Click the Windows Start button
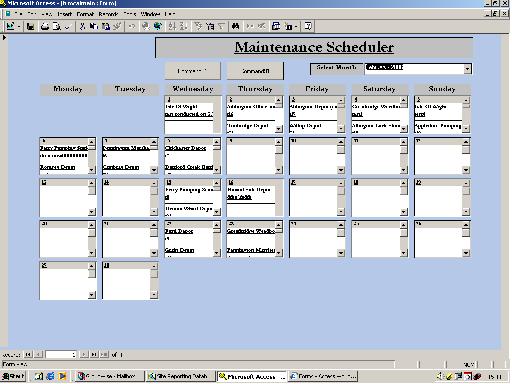 pyautogui.click(x=13, y=376)
